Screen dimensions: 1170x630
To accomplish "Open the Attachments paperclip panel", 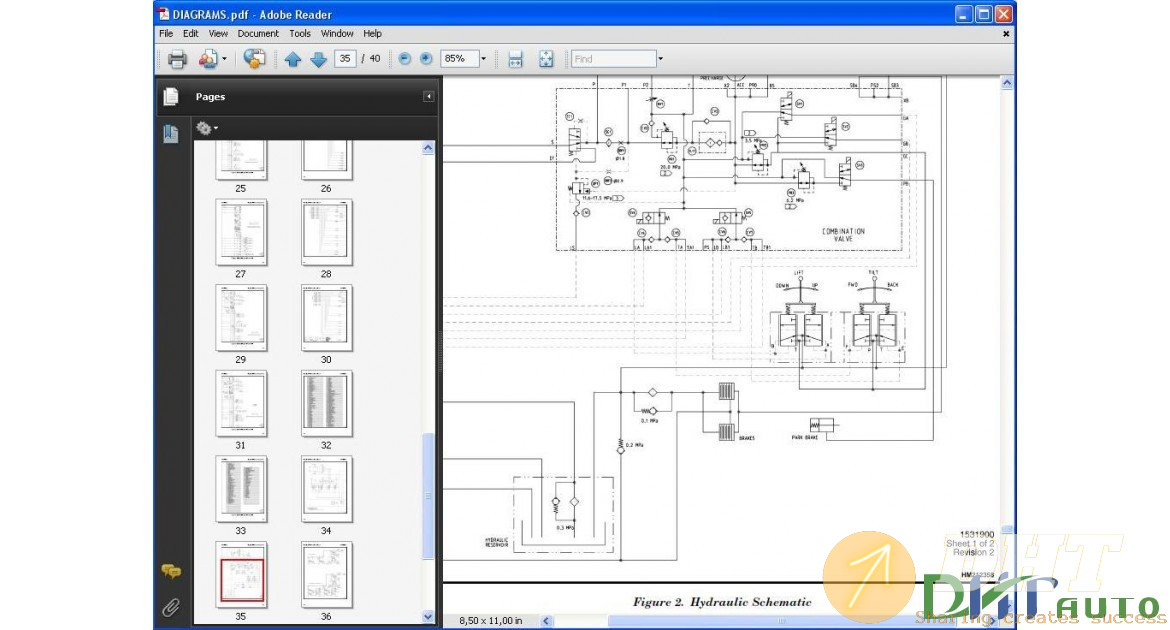I will click(x=171, y=608).
